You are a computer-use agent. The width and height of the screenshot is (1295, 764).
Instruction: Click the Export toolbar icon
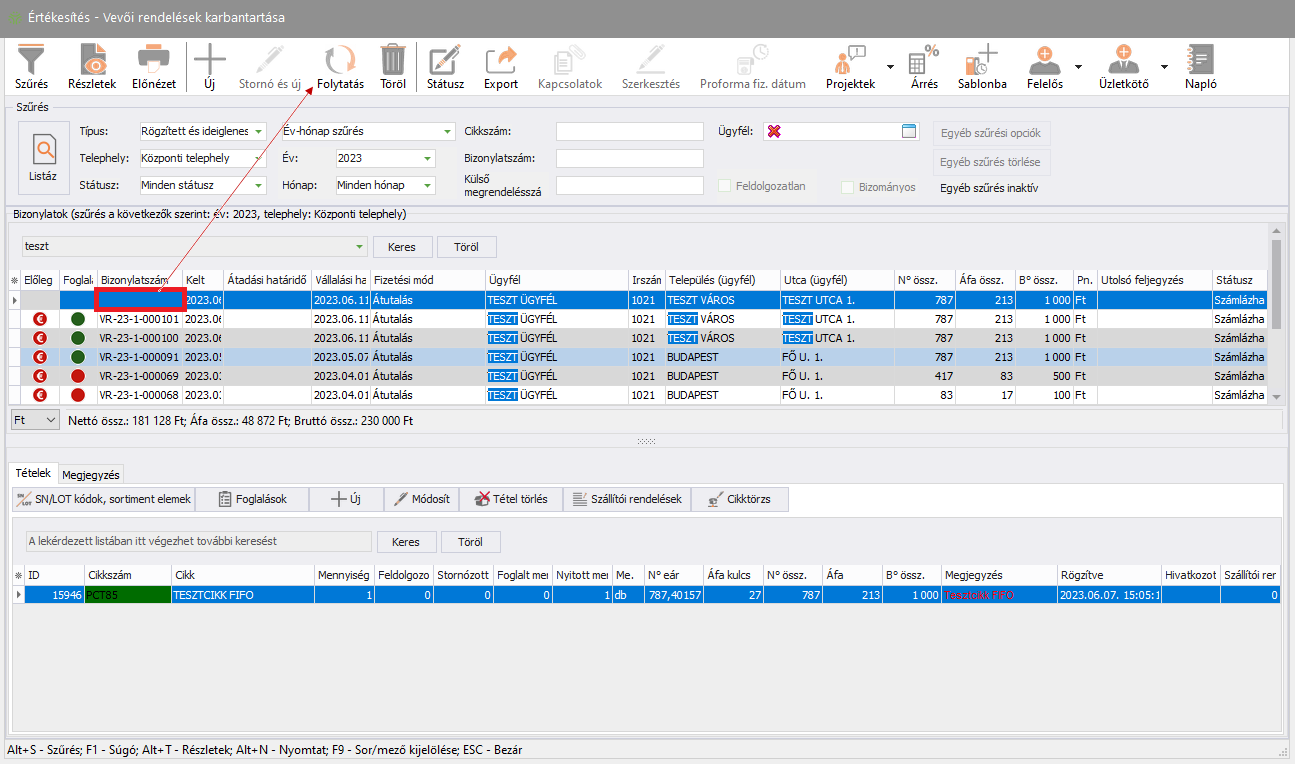click(x=500, y=60)
